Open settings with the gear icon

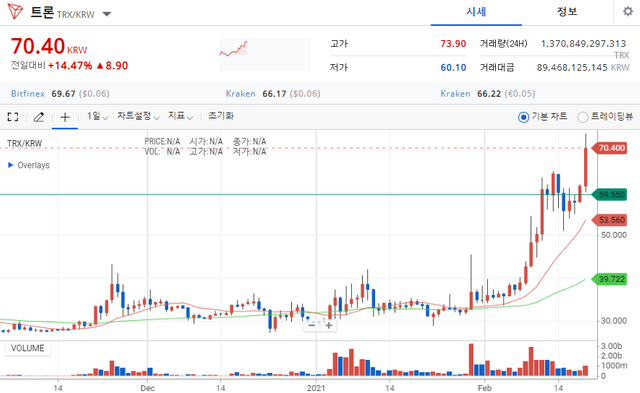tap(628, 11)
